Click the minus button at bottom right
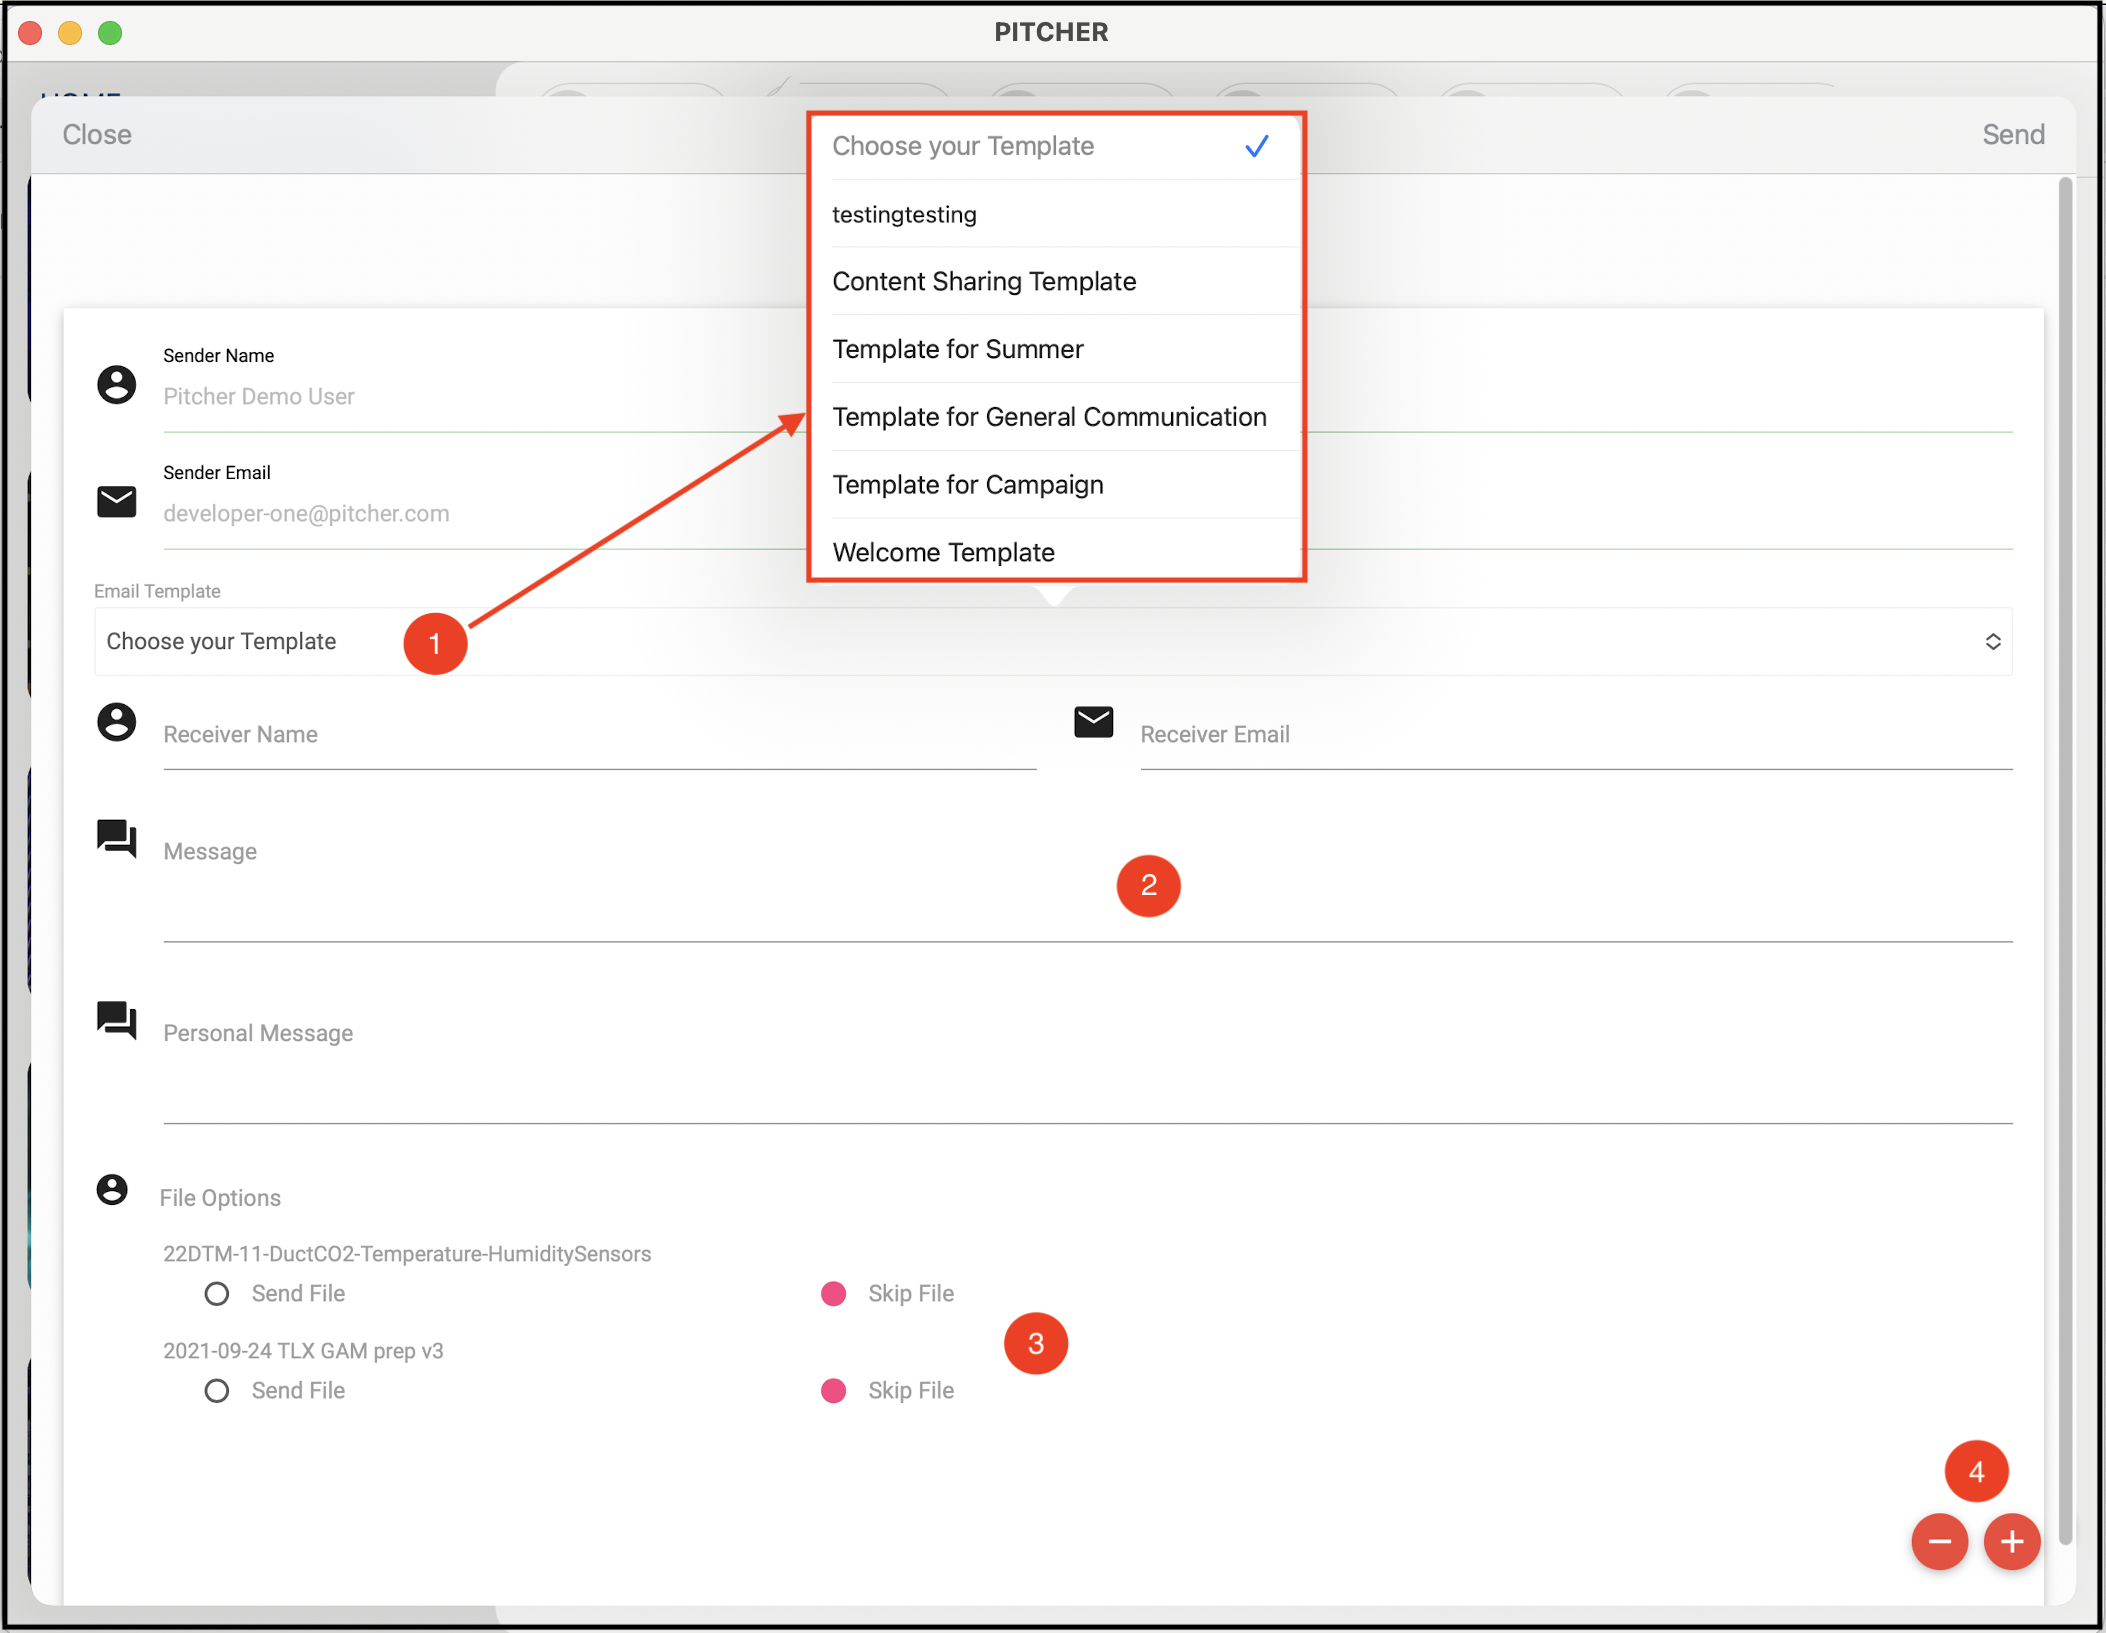The height and width of the screenshot is (1633, 2106). (x=1940, y=1542)
